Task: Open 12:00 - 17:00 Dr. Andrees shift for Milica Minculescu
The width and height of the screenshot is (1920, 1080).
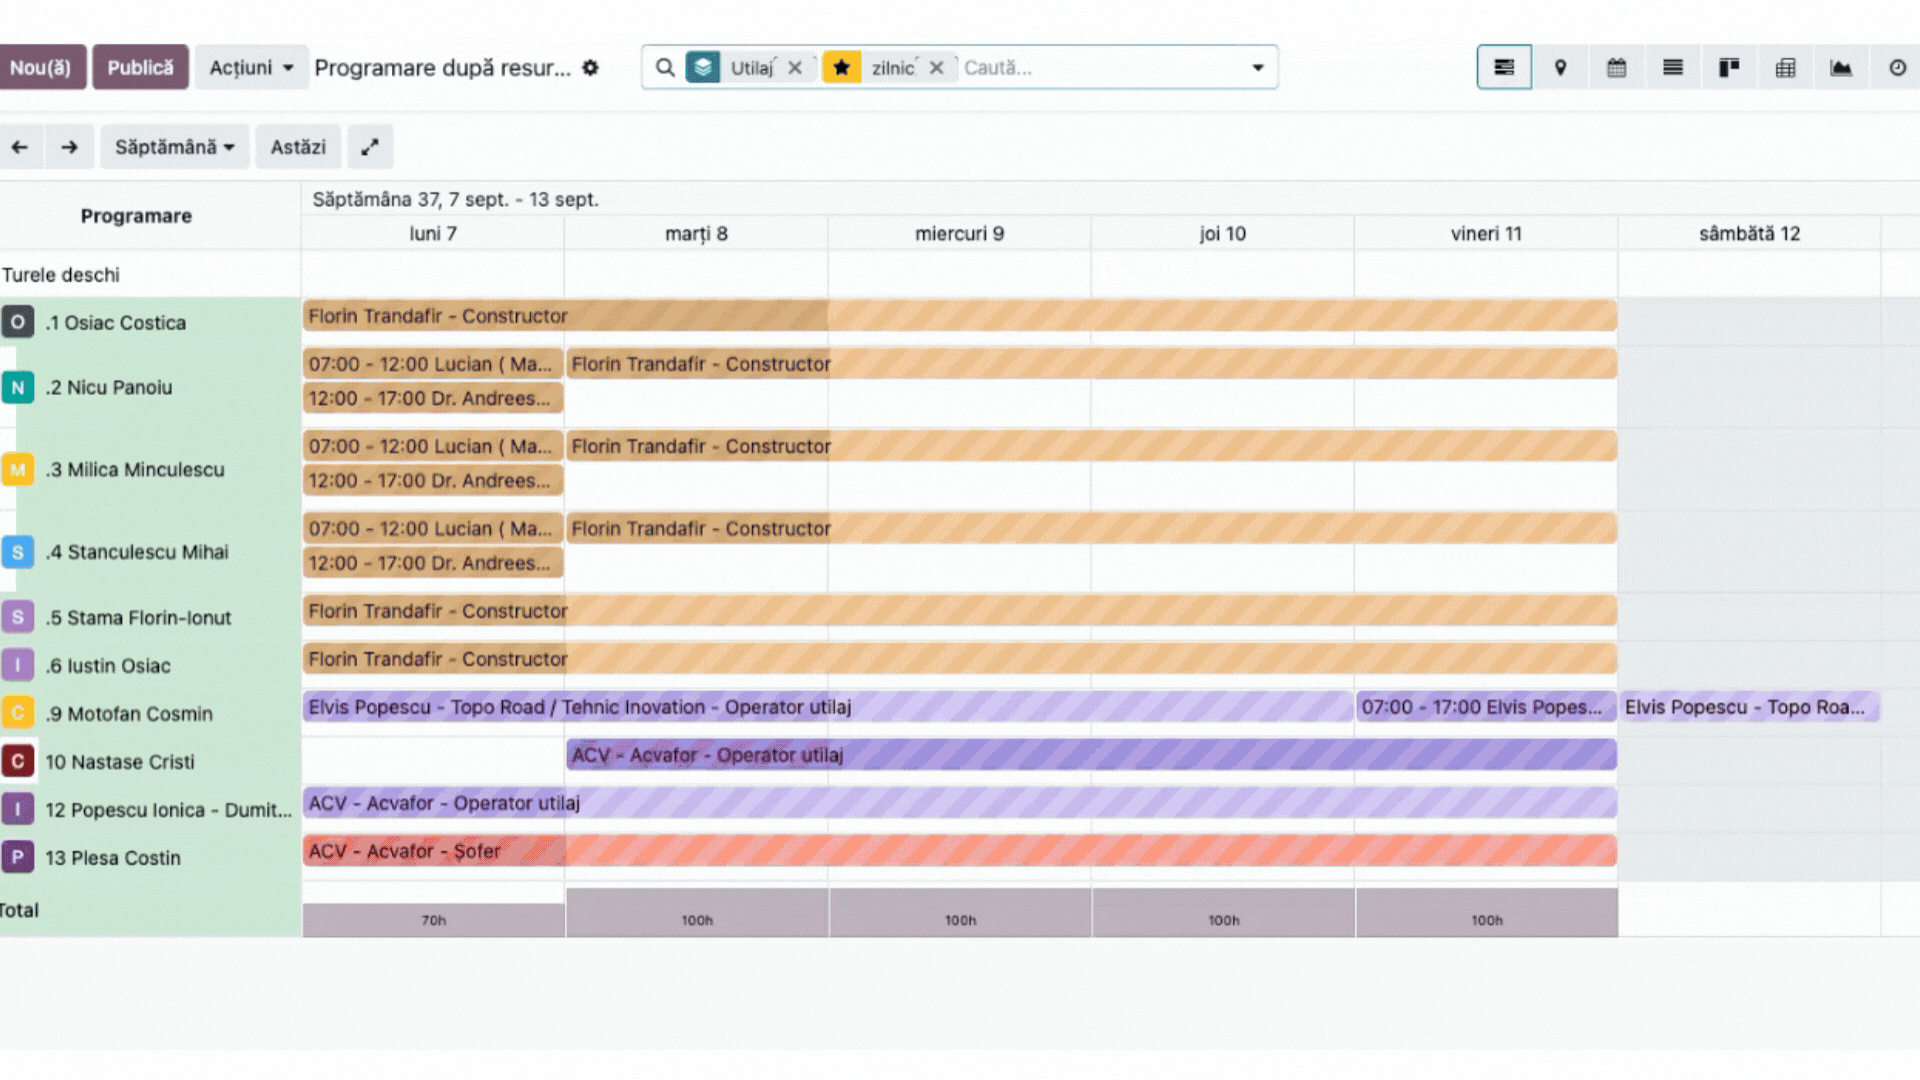Action: 433,480
